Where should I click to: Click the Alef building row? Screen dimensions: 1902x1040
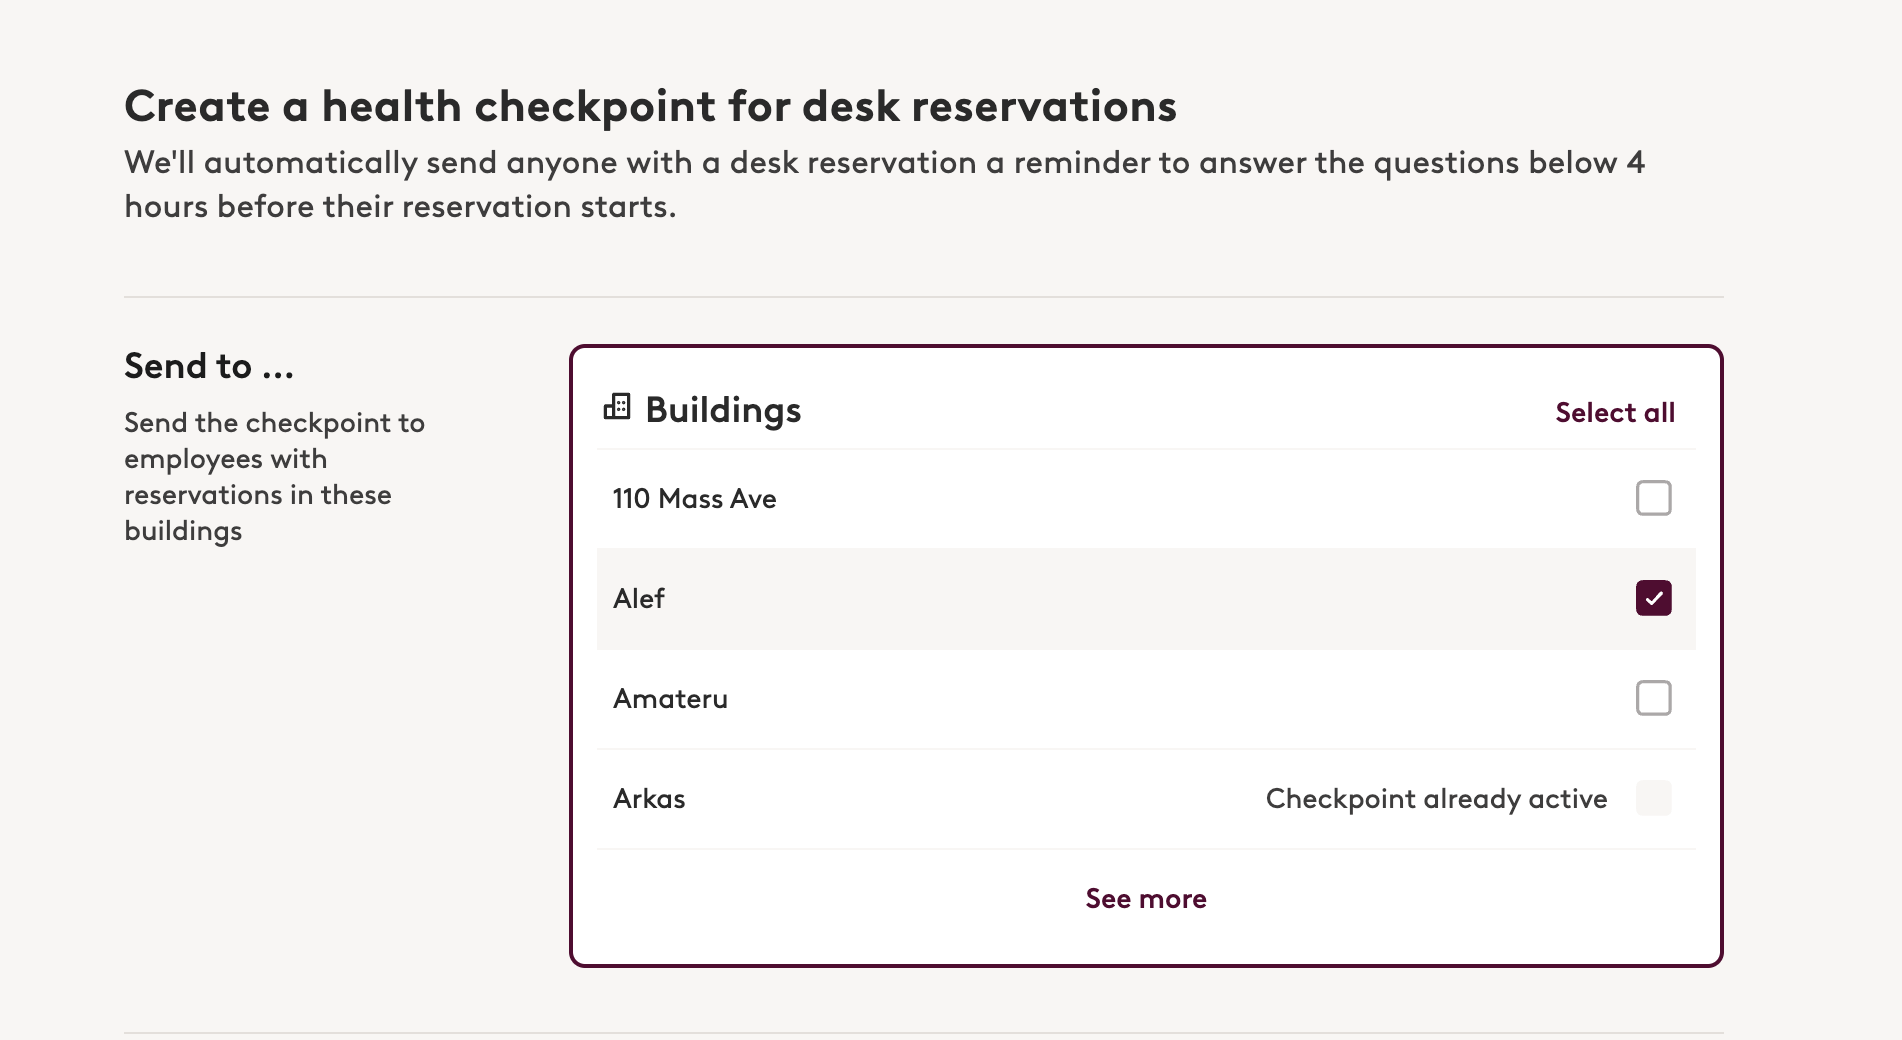point(1146,598)
